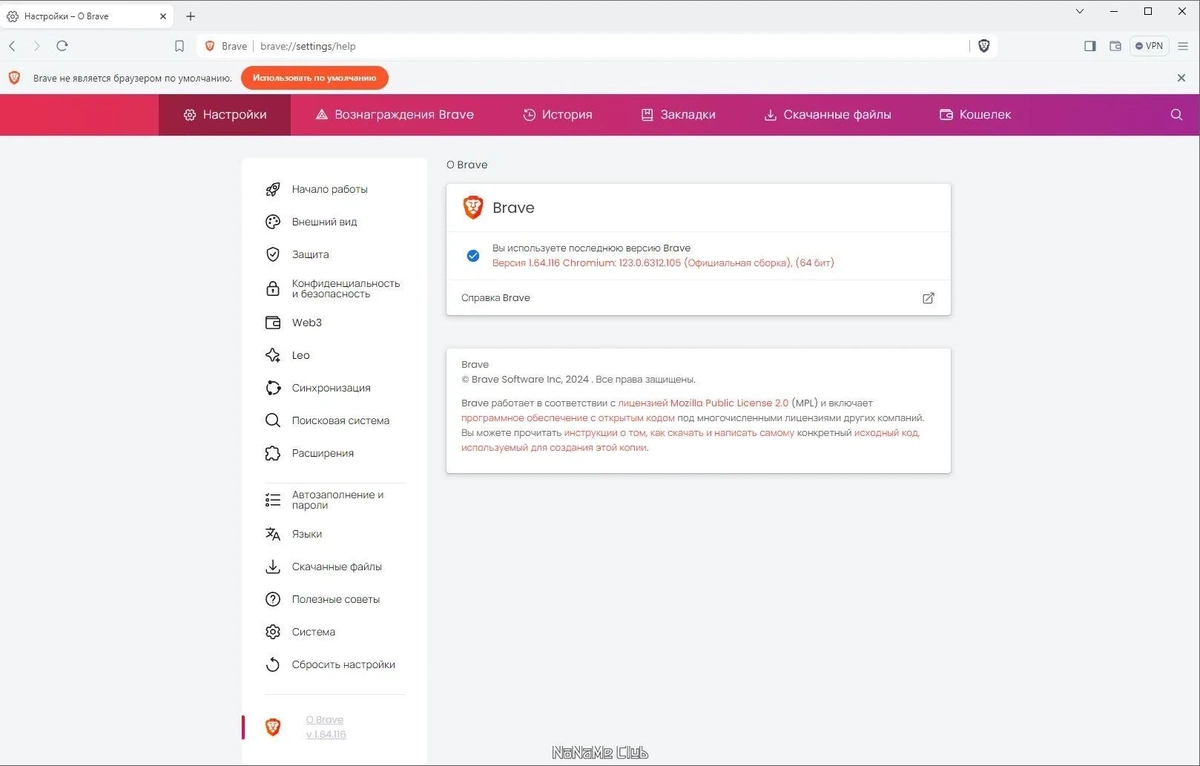
Task: Click the padlock icon for privacy section
Action: tap(272, 289)
